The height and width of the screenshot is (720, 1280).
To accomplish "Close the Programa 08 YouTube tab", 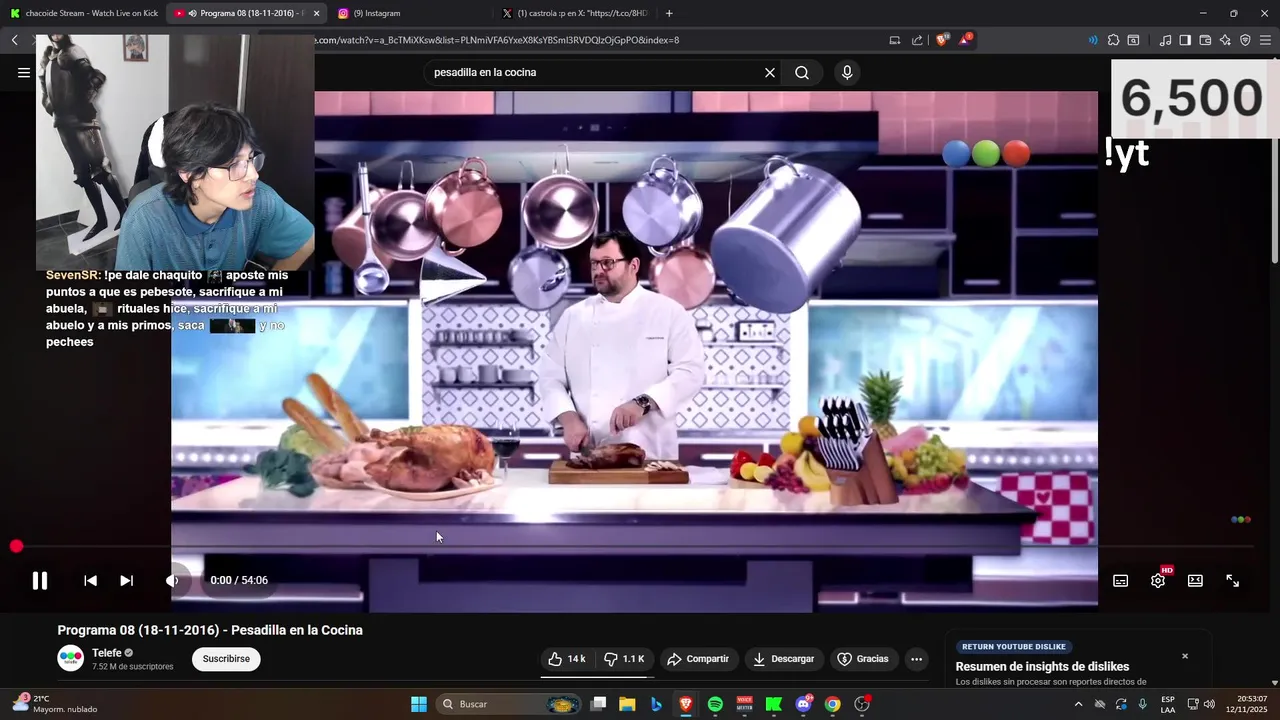I will coord(316,13).
